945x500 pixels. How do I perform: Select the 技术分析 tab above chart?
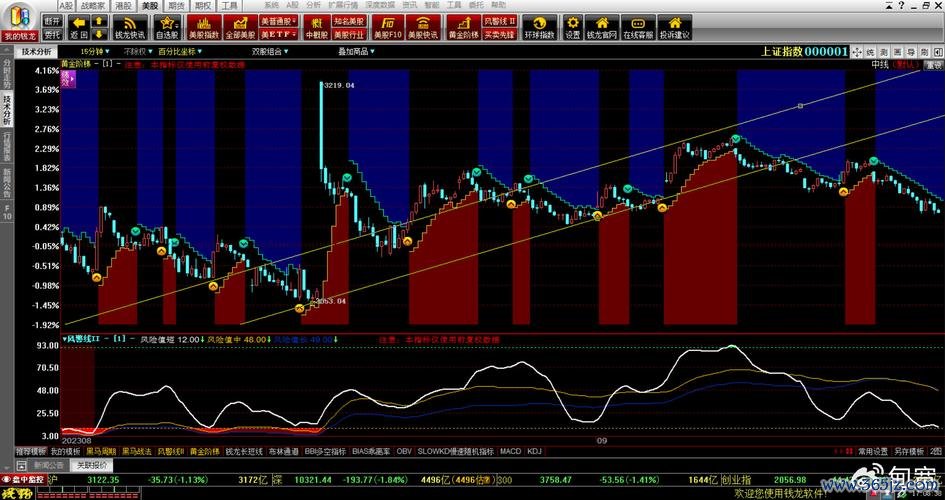click(x=37, y=52)
